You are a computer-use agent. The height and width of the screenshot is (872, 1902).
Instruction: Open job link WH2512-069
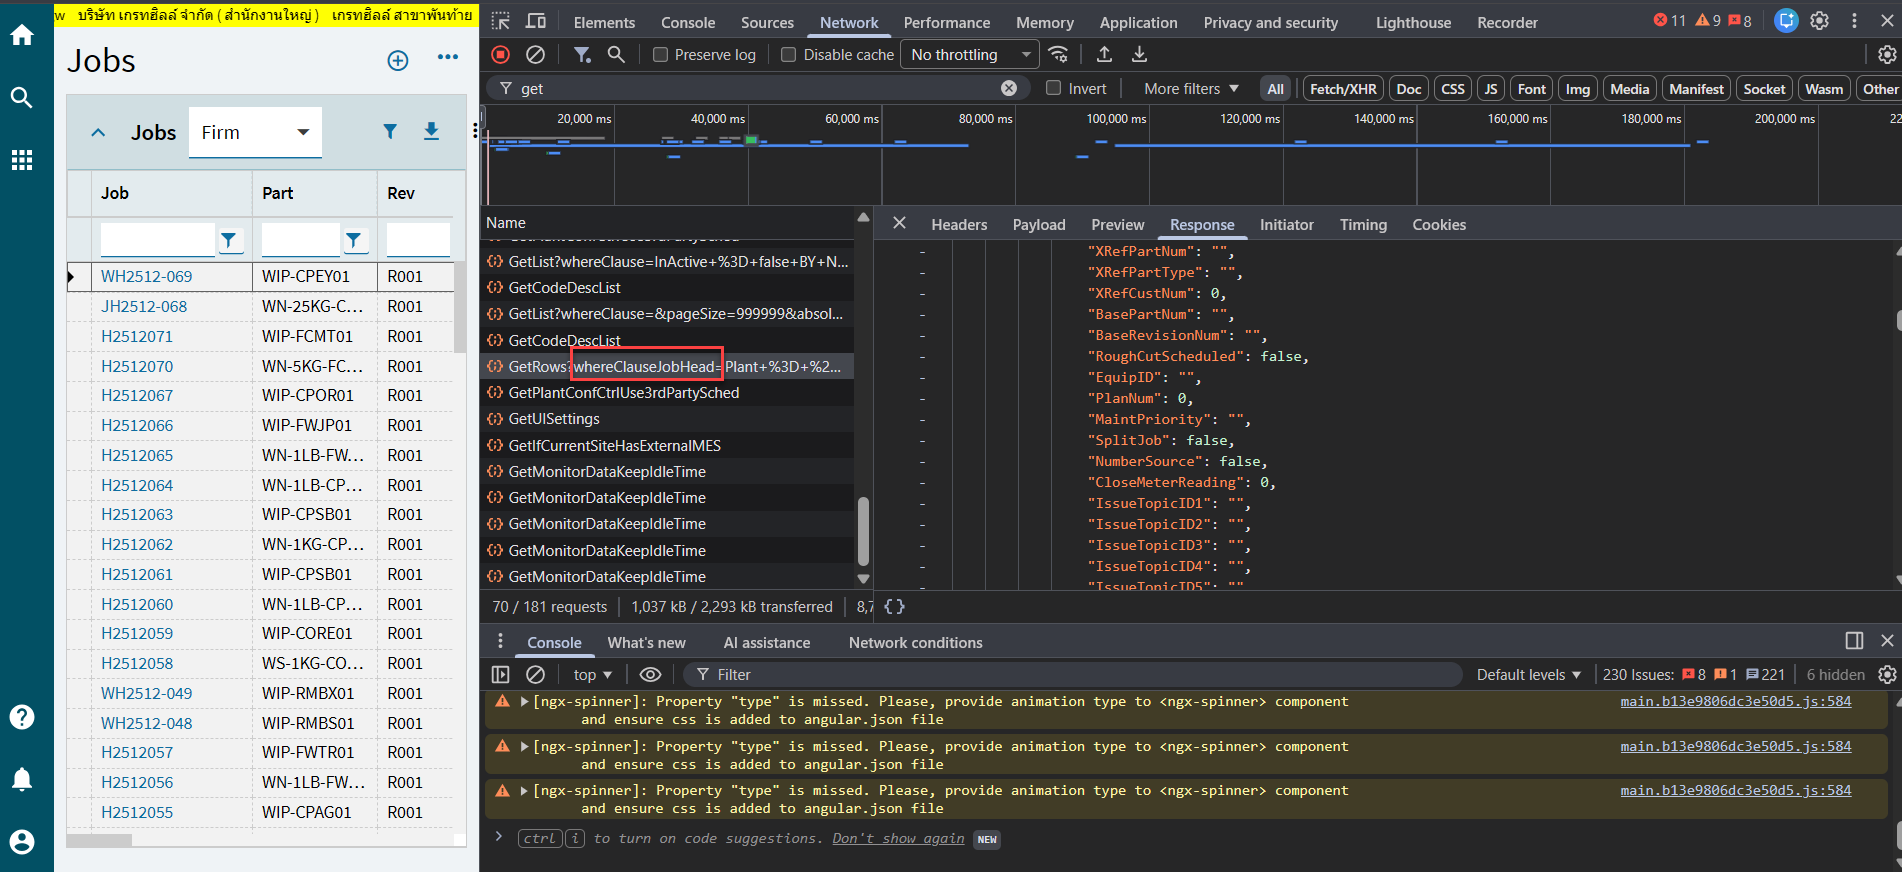(146, 277)
